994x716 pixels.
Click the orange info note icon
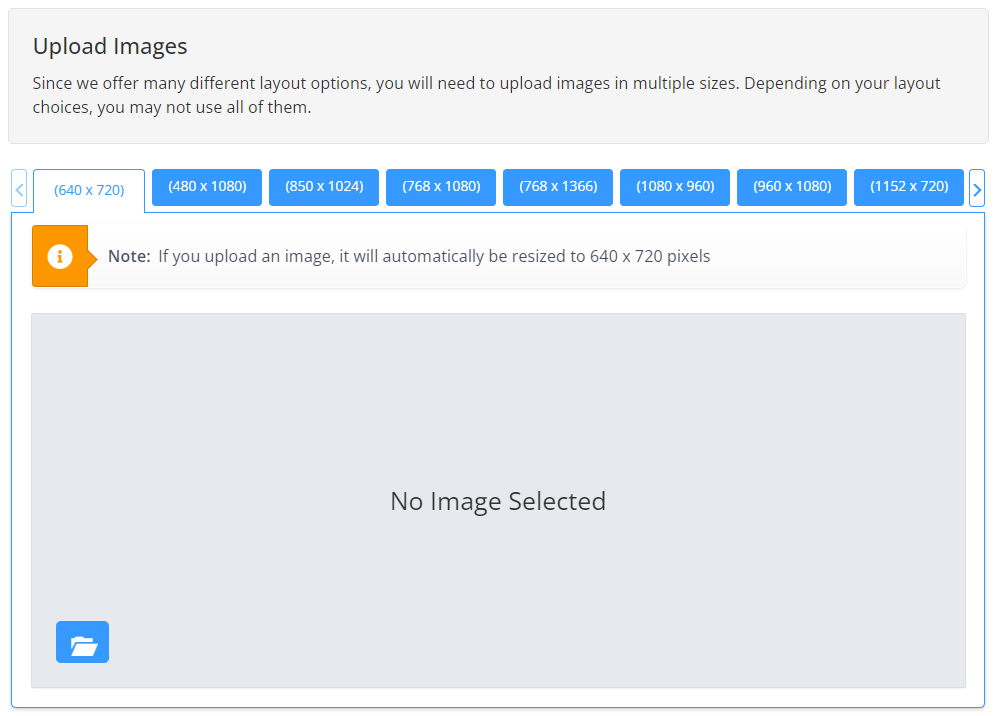[60, 256]
